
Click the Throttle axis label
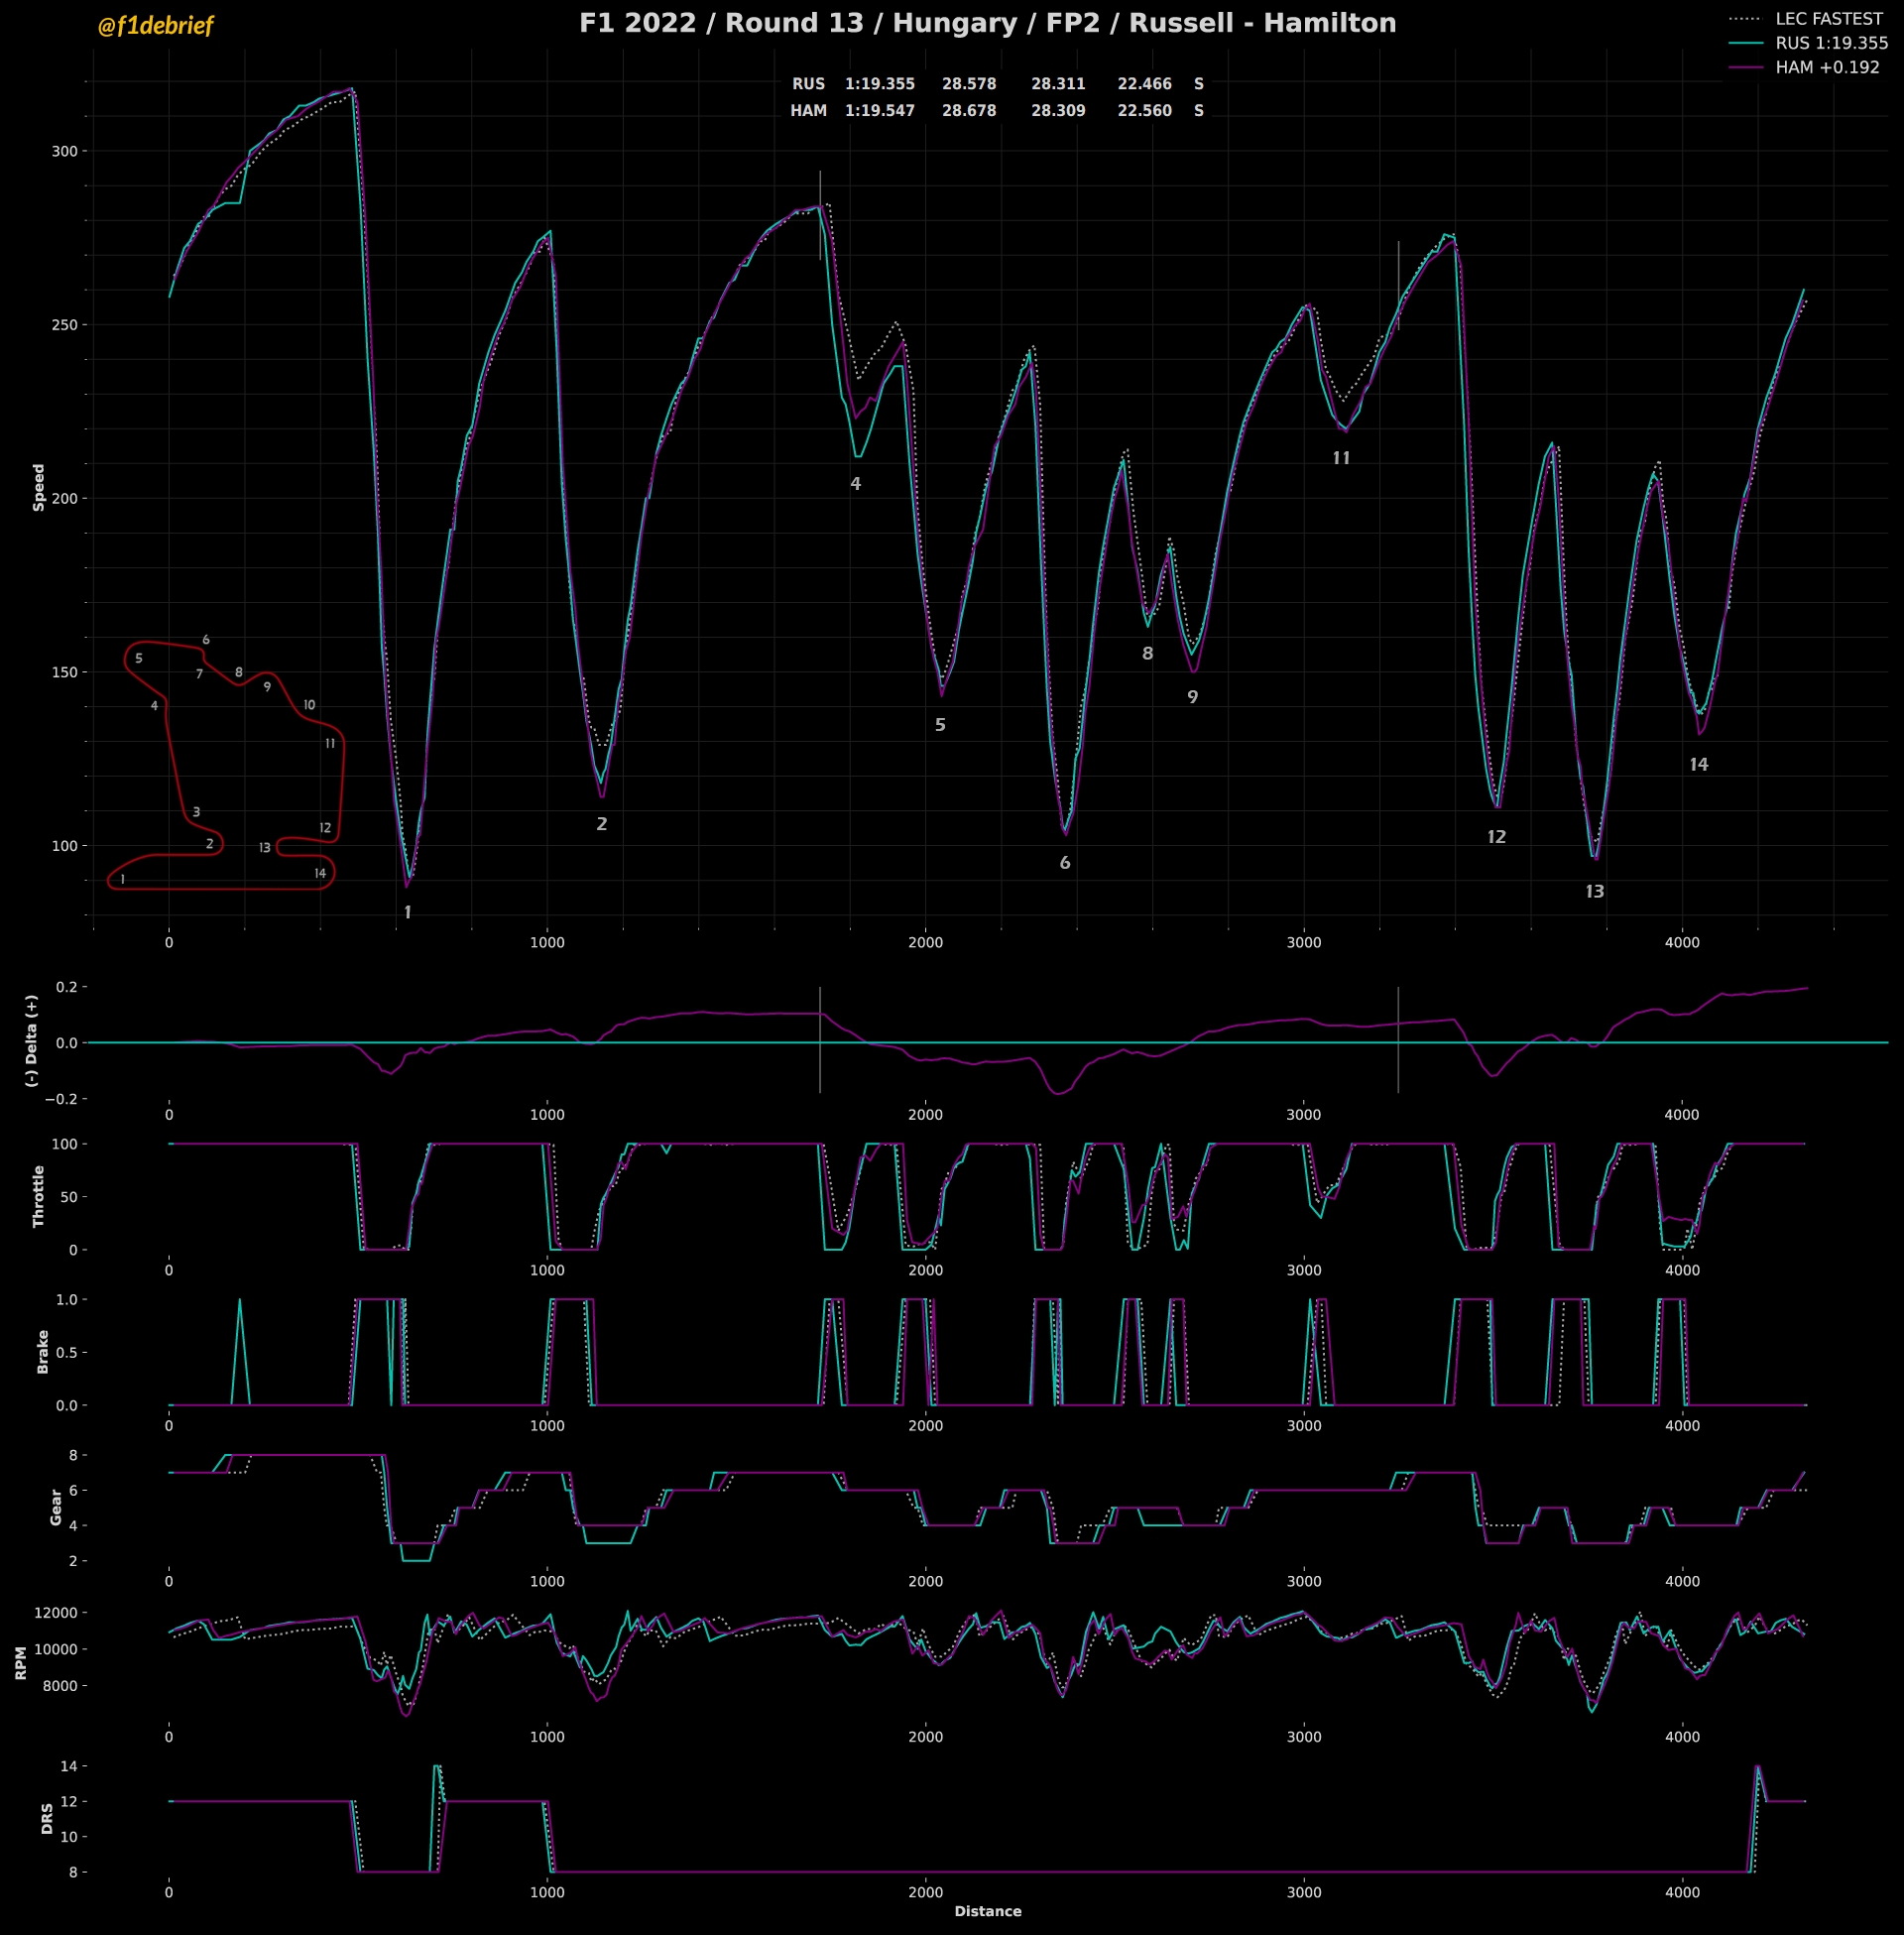click(x=39, y=1196)
